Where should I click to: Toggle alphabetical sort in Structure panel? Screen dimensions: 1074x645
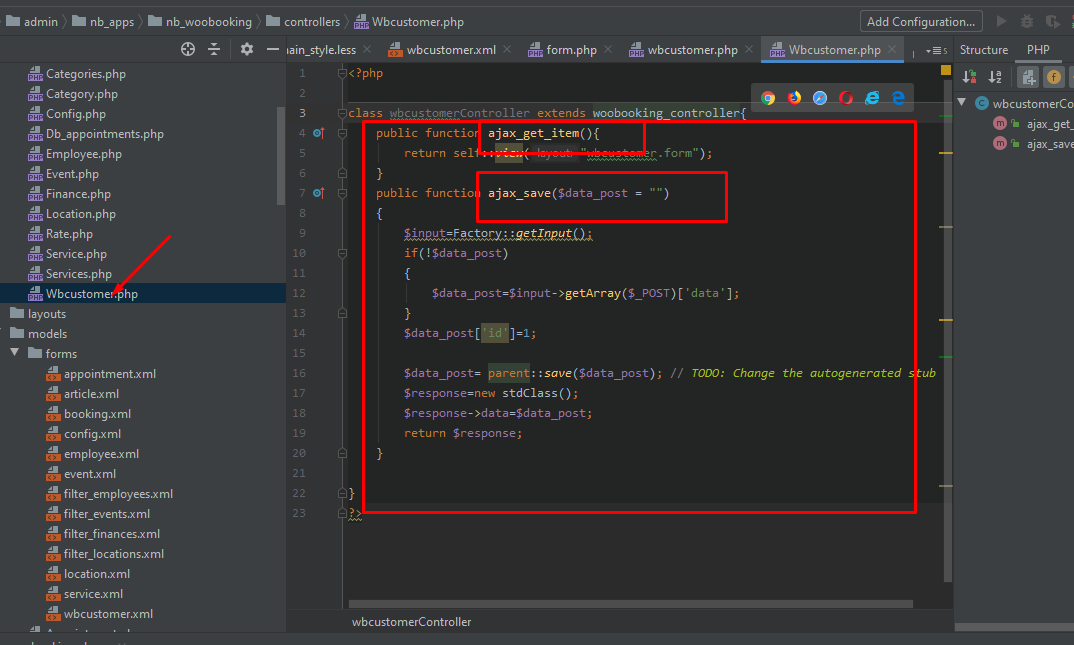[x=995, y=77]
